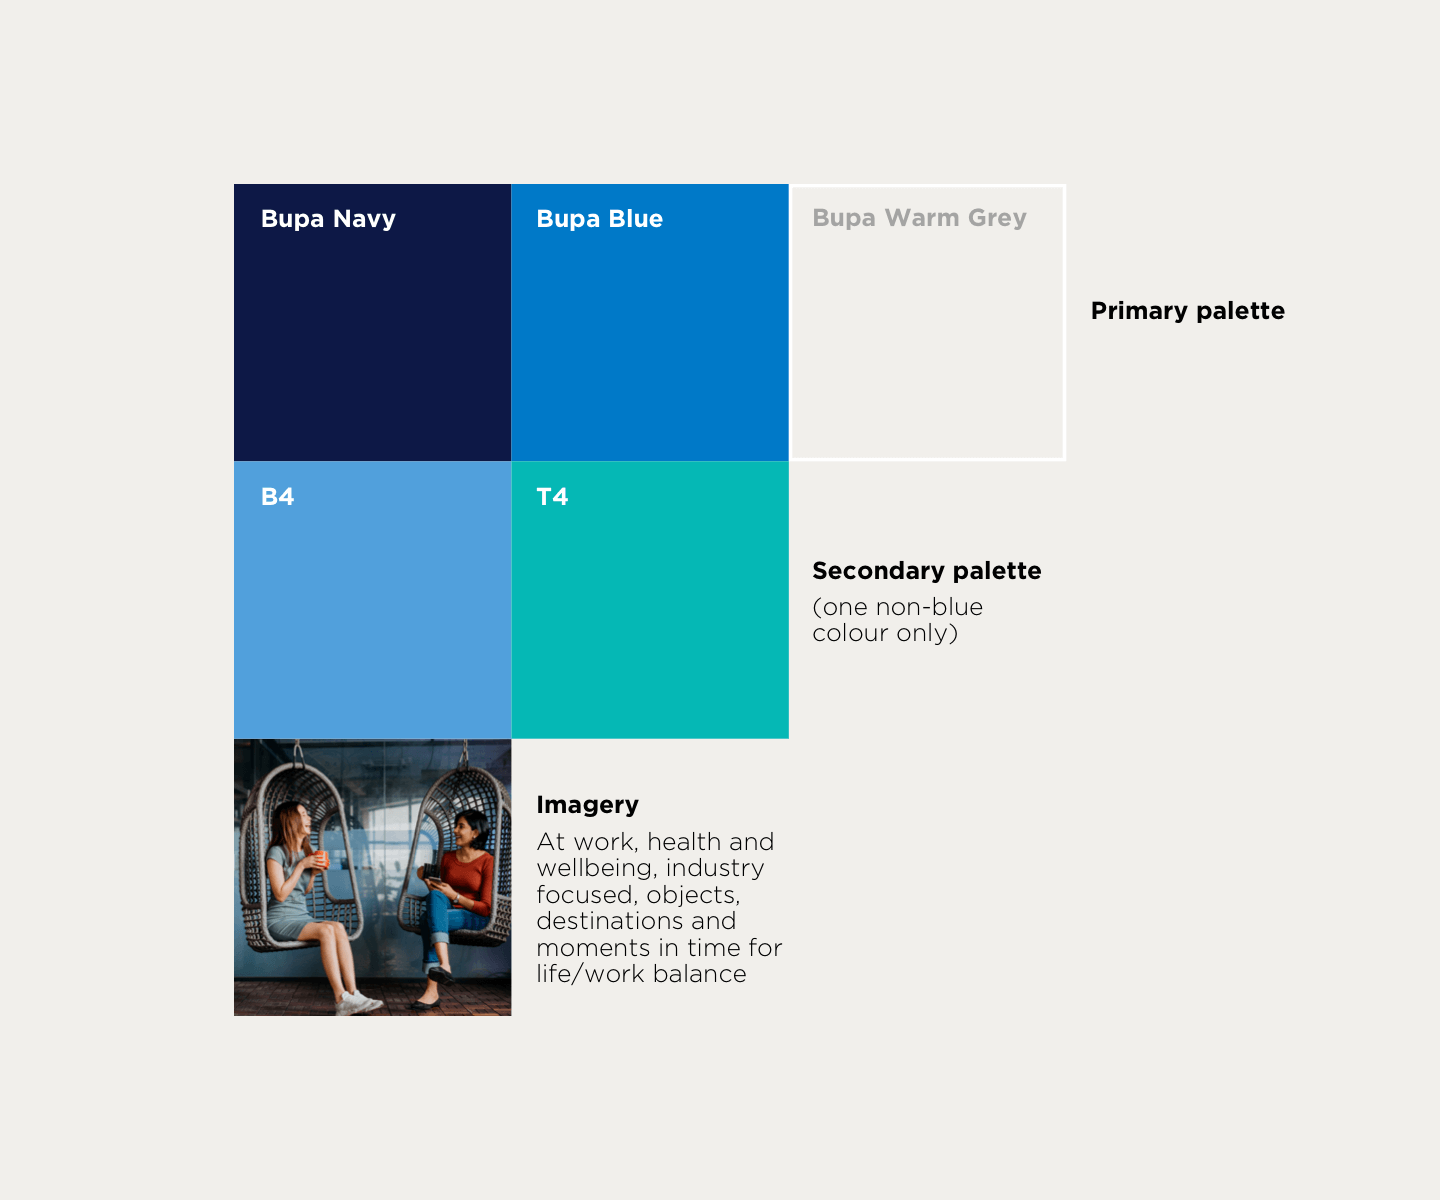This screenshot has height=1200, width=1440.
Task: Click '(one non-blue colour only)' note
Action: click(897, 620)
